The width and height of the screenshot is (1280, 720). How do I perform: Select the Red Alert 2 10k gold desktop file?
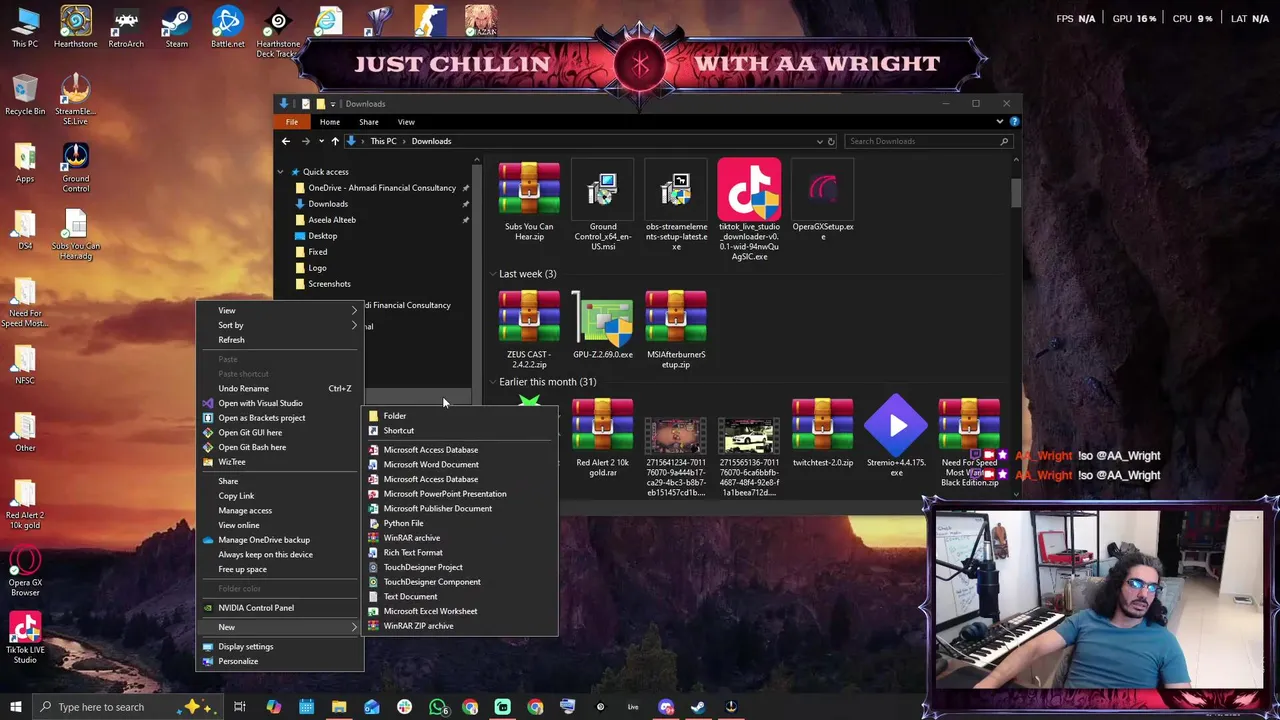point(25,505)
